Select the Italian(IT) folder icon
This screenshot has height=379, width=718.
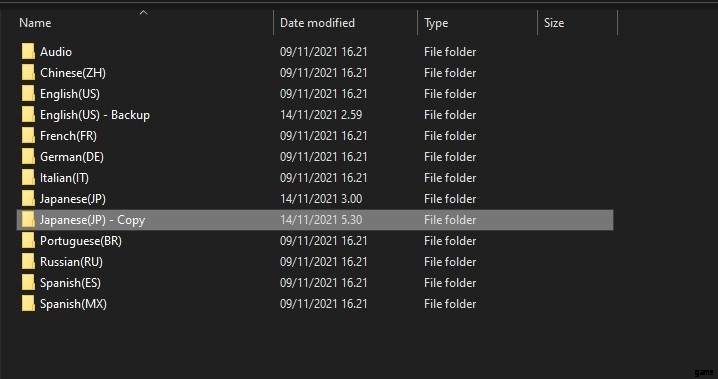pos(28,178)
